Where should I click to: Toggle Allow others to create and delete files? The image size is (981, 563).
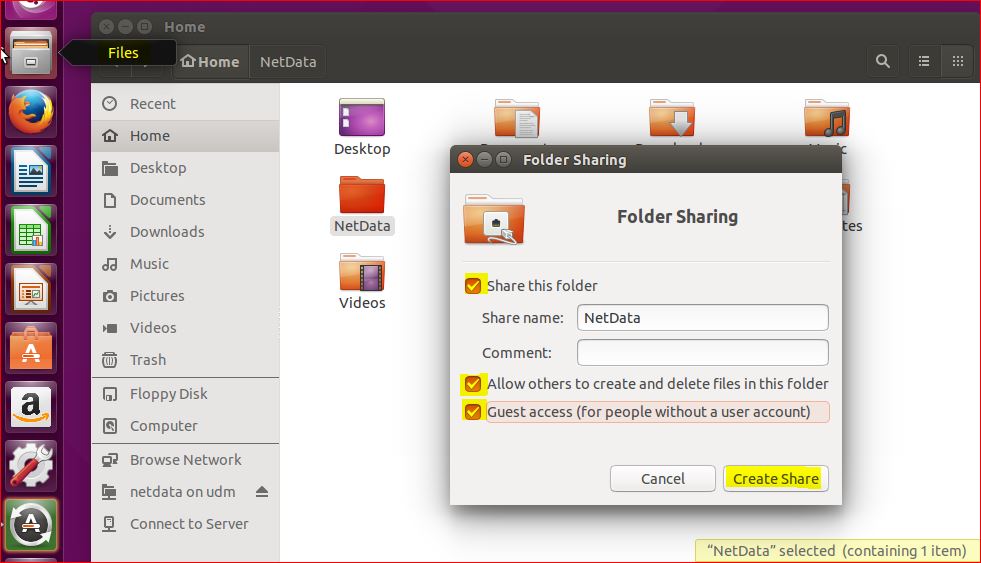pos(473,384)
